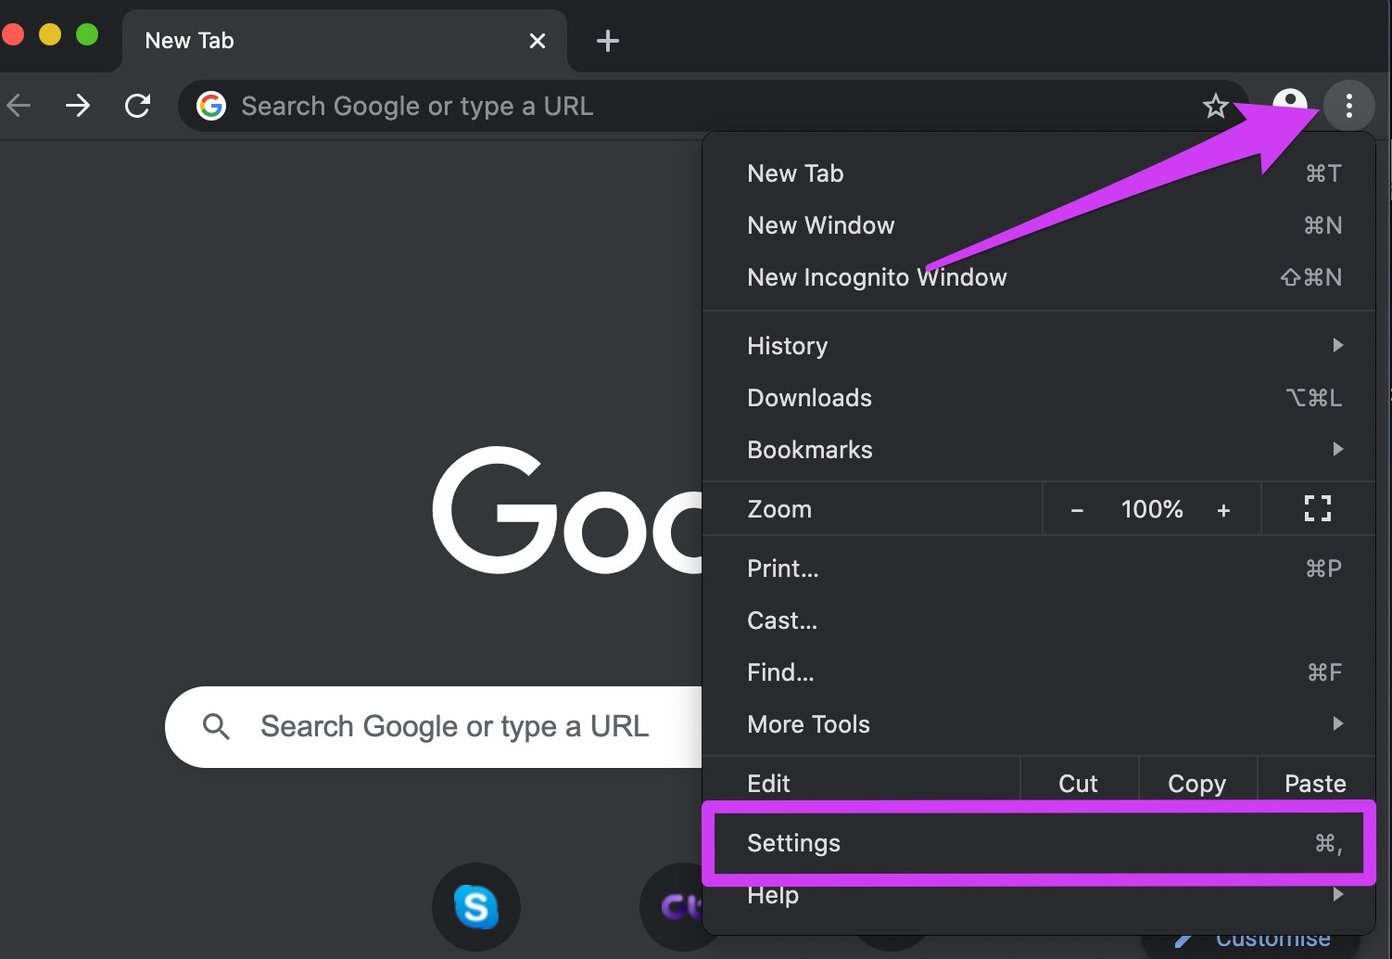Decrease zoom with the minus button
Image resolution: width=1392 pixels, height=959 pixels.
pyautogui.click(x=1077, y=510)
